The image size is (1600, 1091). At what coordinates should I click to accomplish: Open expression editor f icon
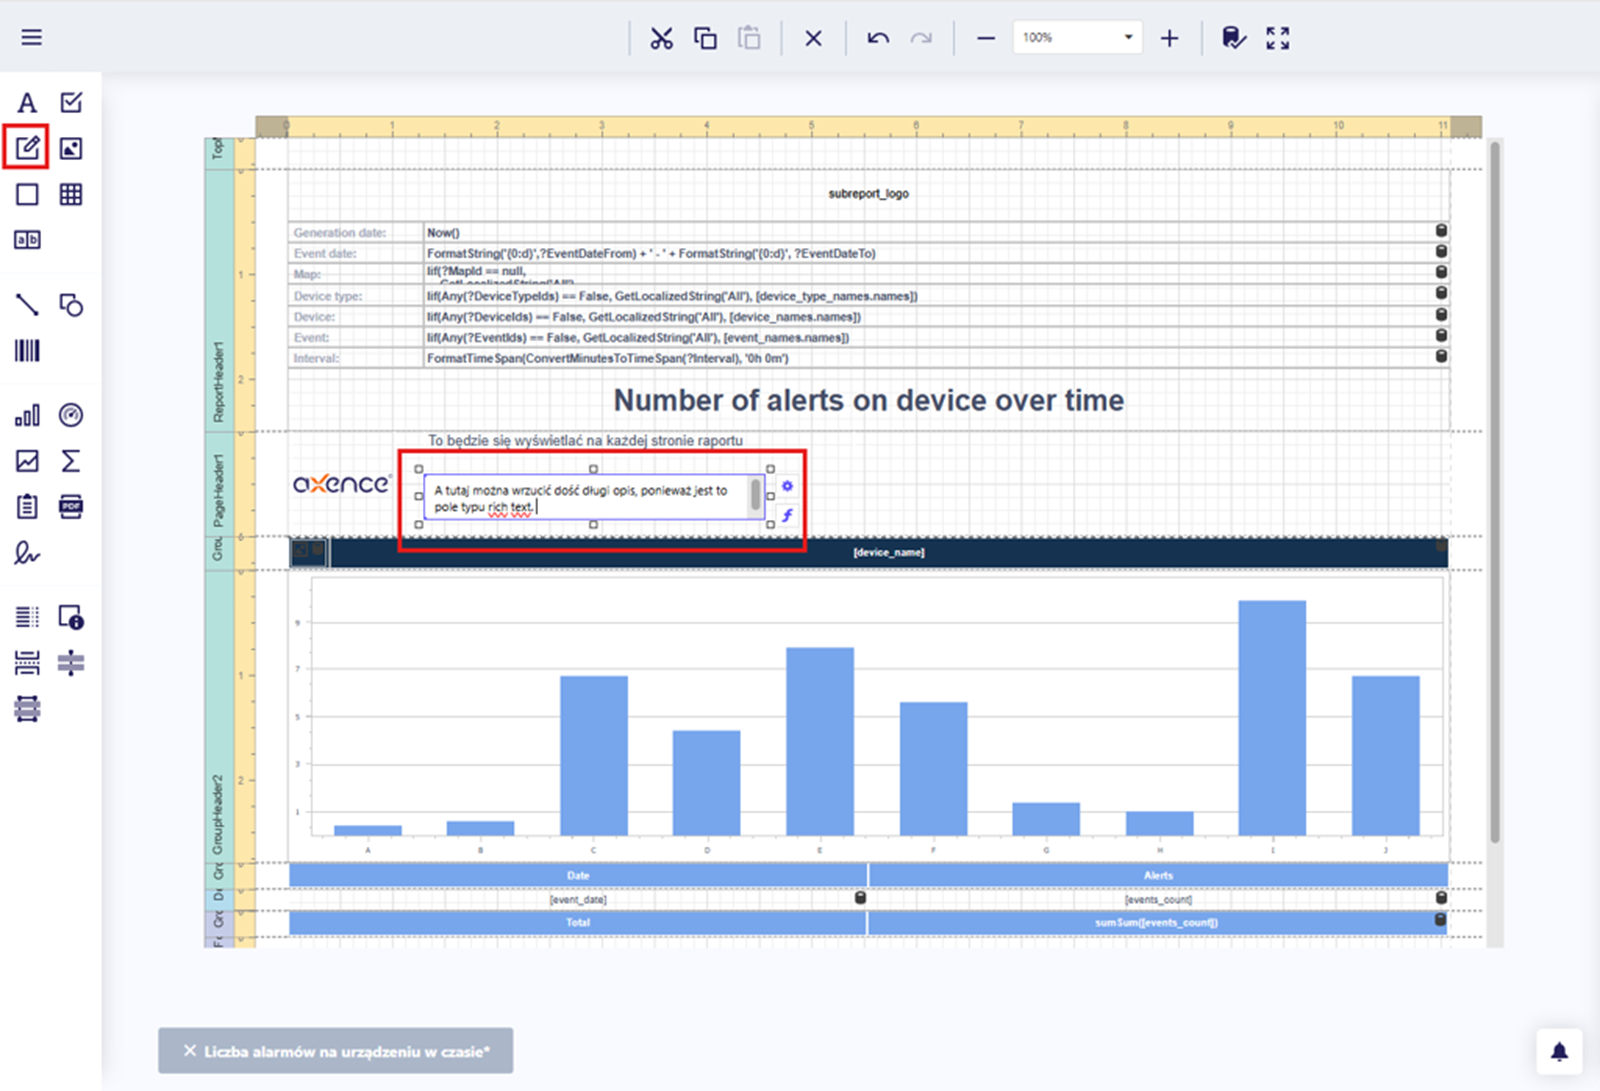pyautogui.click(x=787, y=515)
